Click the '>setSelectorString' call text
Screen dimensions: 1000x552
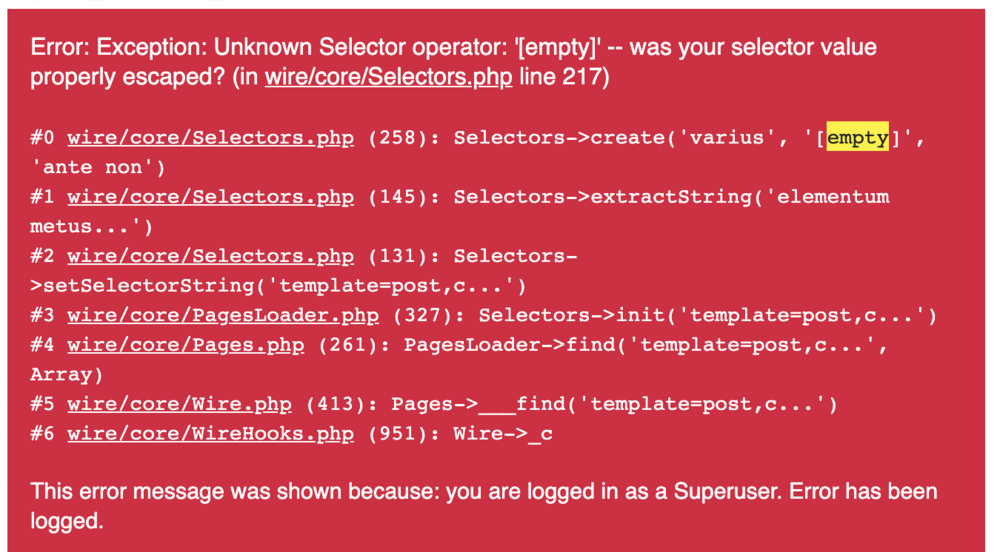[140, 286]
